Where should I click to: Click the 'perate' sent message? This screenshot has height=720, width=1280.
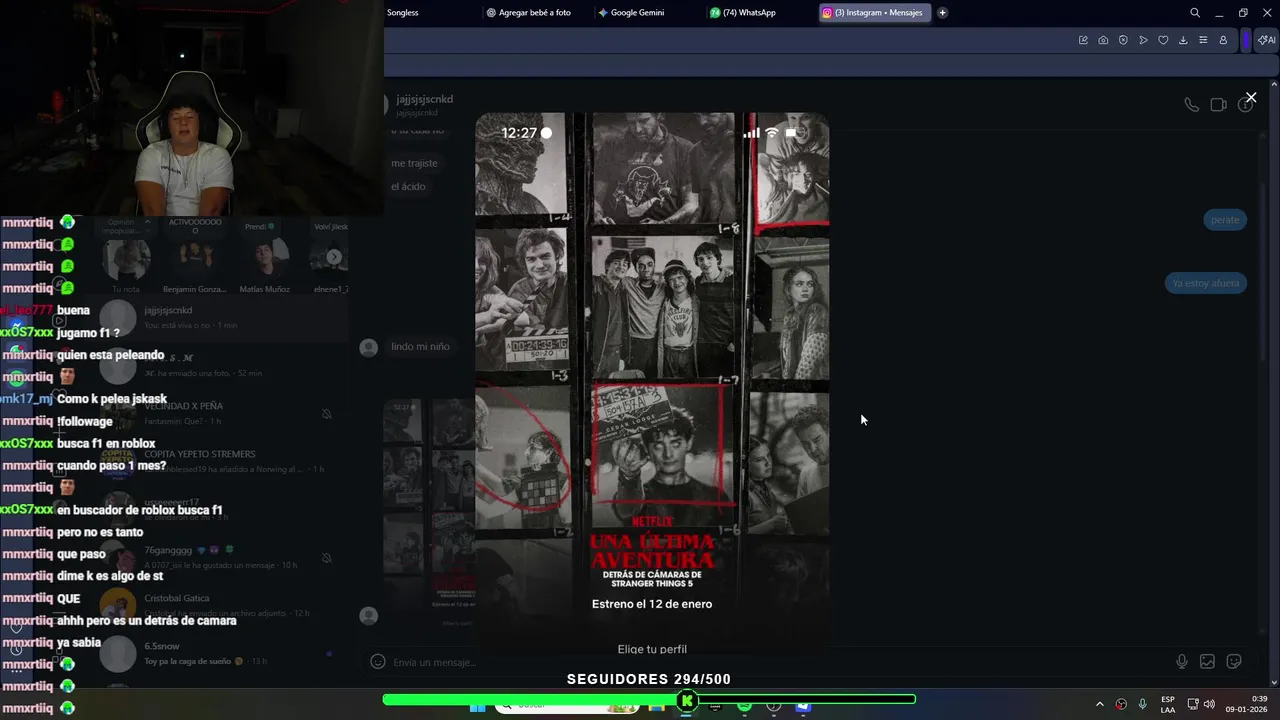[1225, 220]
